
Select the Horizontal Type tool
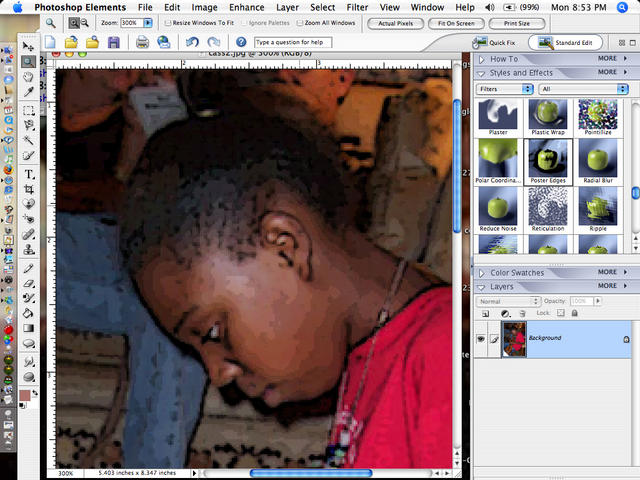[29, 175]
